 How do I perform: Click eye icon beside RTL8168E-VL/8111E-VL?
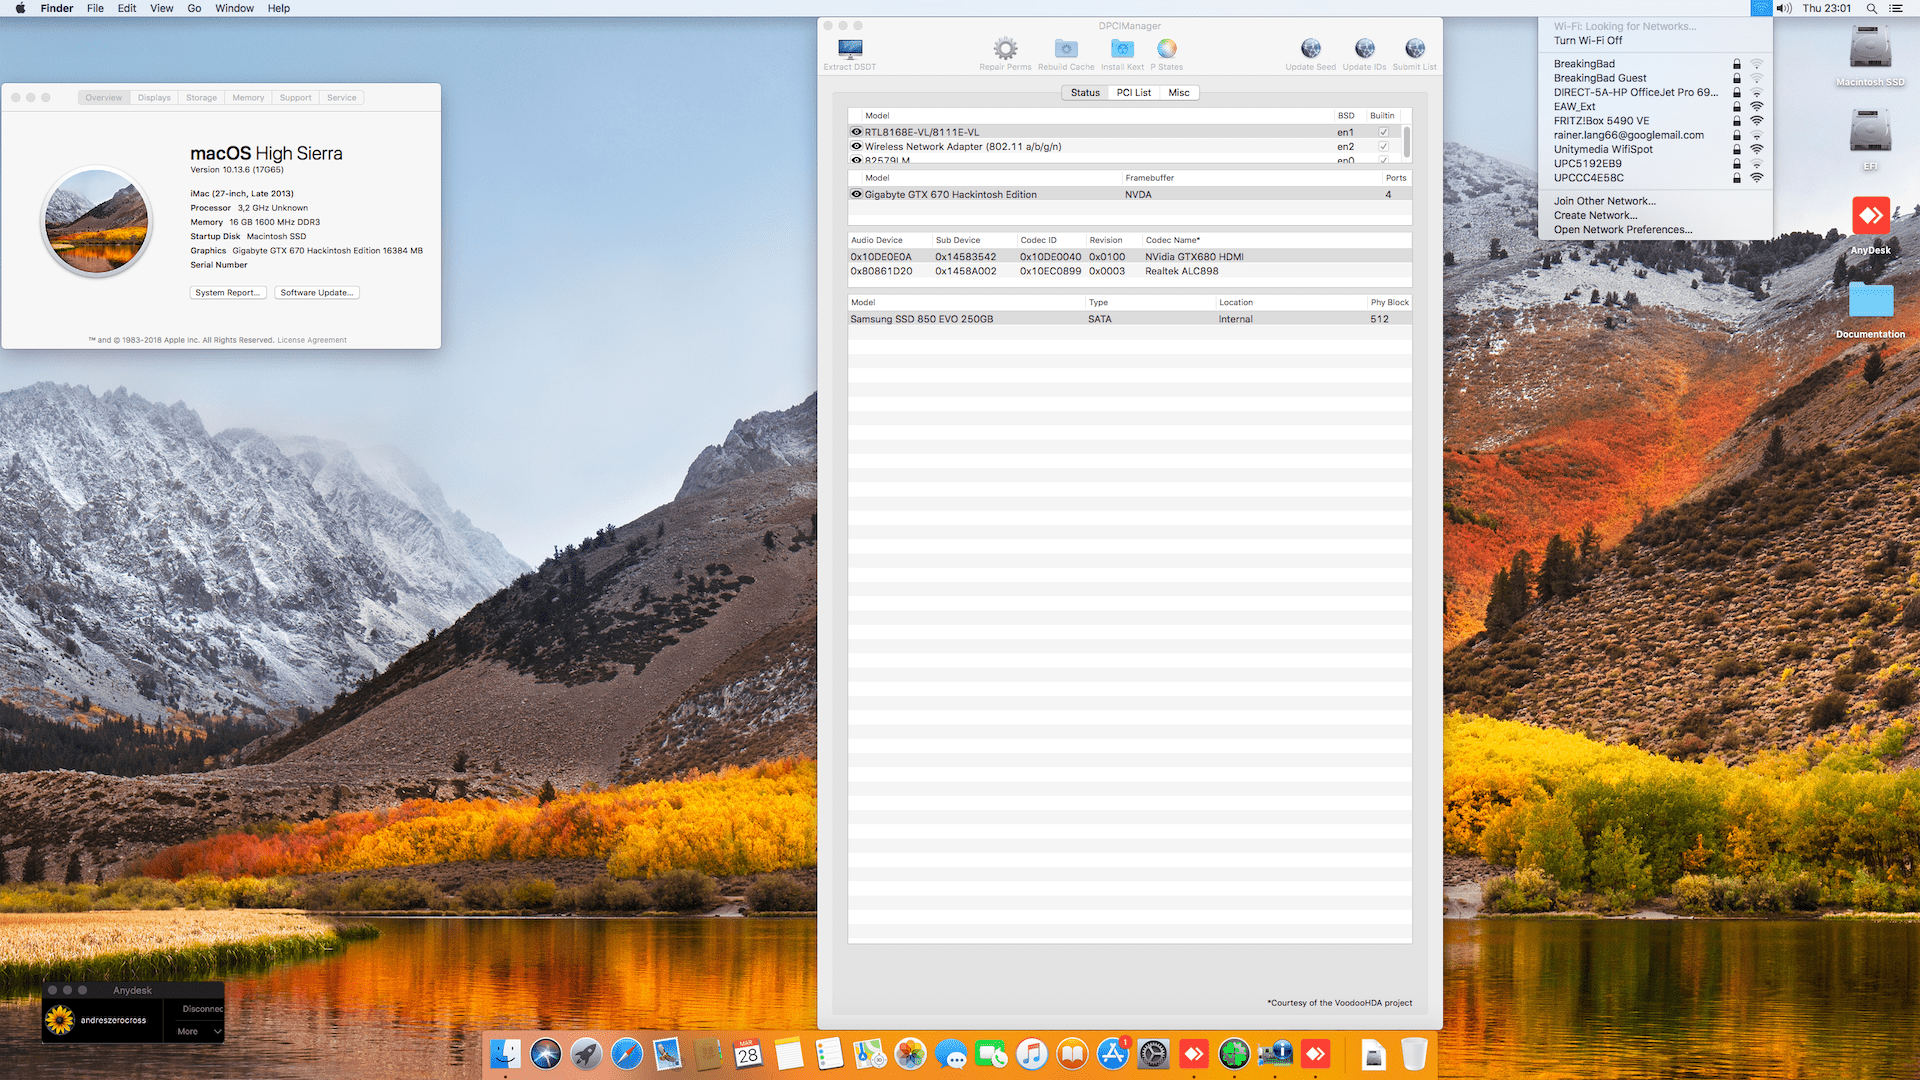click(856, 132)
